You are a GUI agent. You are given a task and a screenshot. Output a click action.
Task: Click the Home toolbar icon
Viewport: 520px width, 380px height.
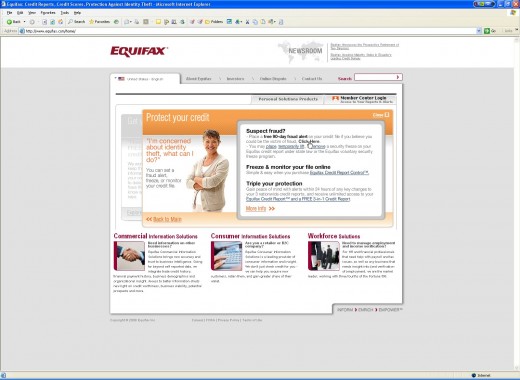tap(60, 22)
